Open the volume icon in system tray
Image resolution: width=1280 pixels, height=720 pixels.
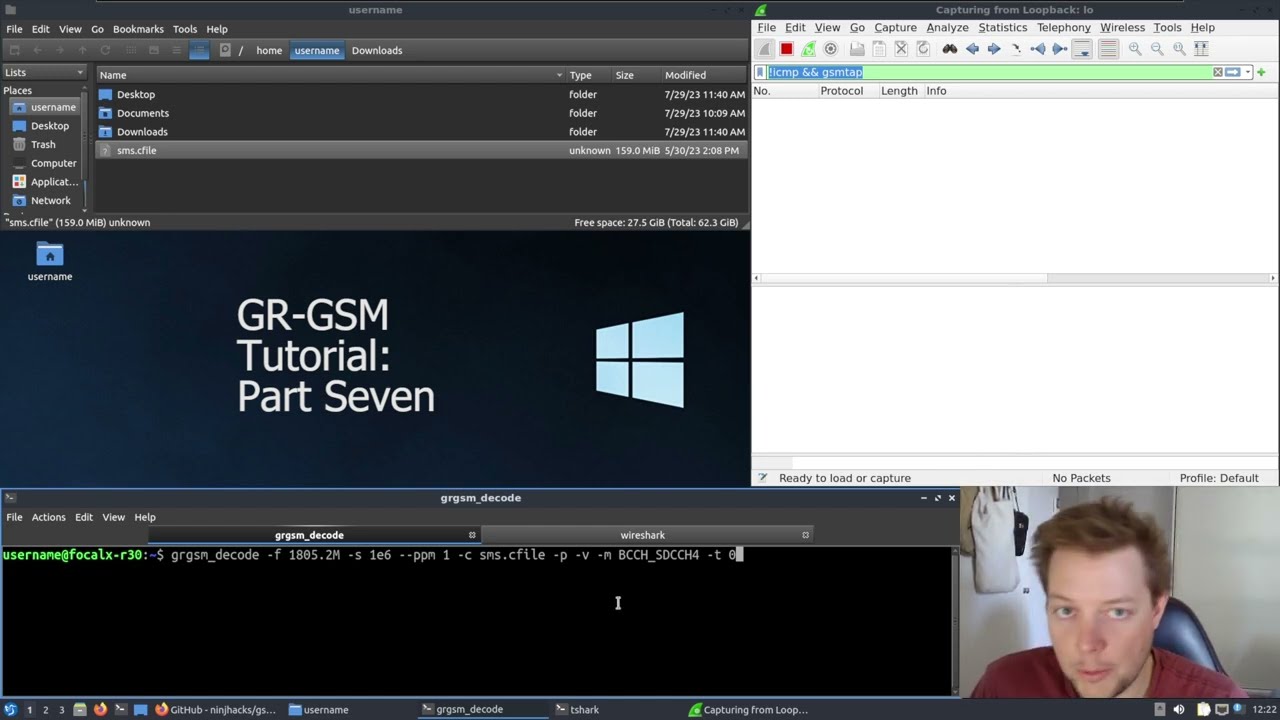pyautogui.click(x=1178, y=709)
